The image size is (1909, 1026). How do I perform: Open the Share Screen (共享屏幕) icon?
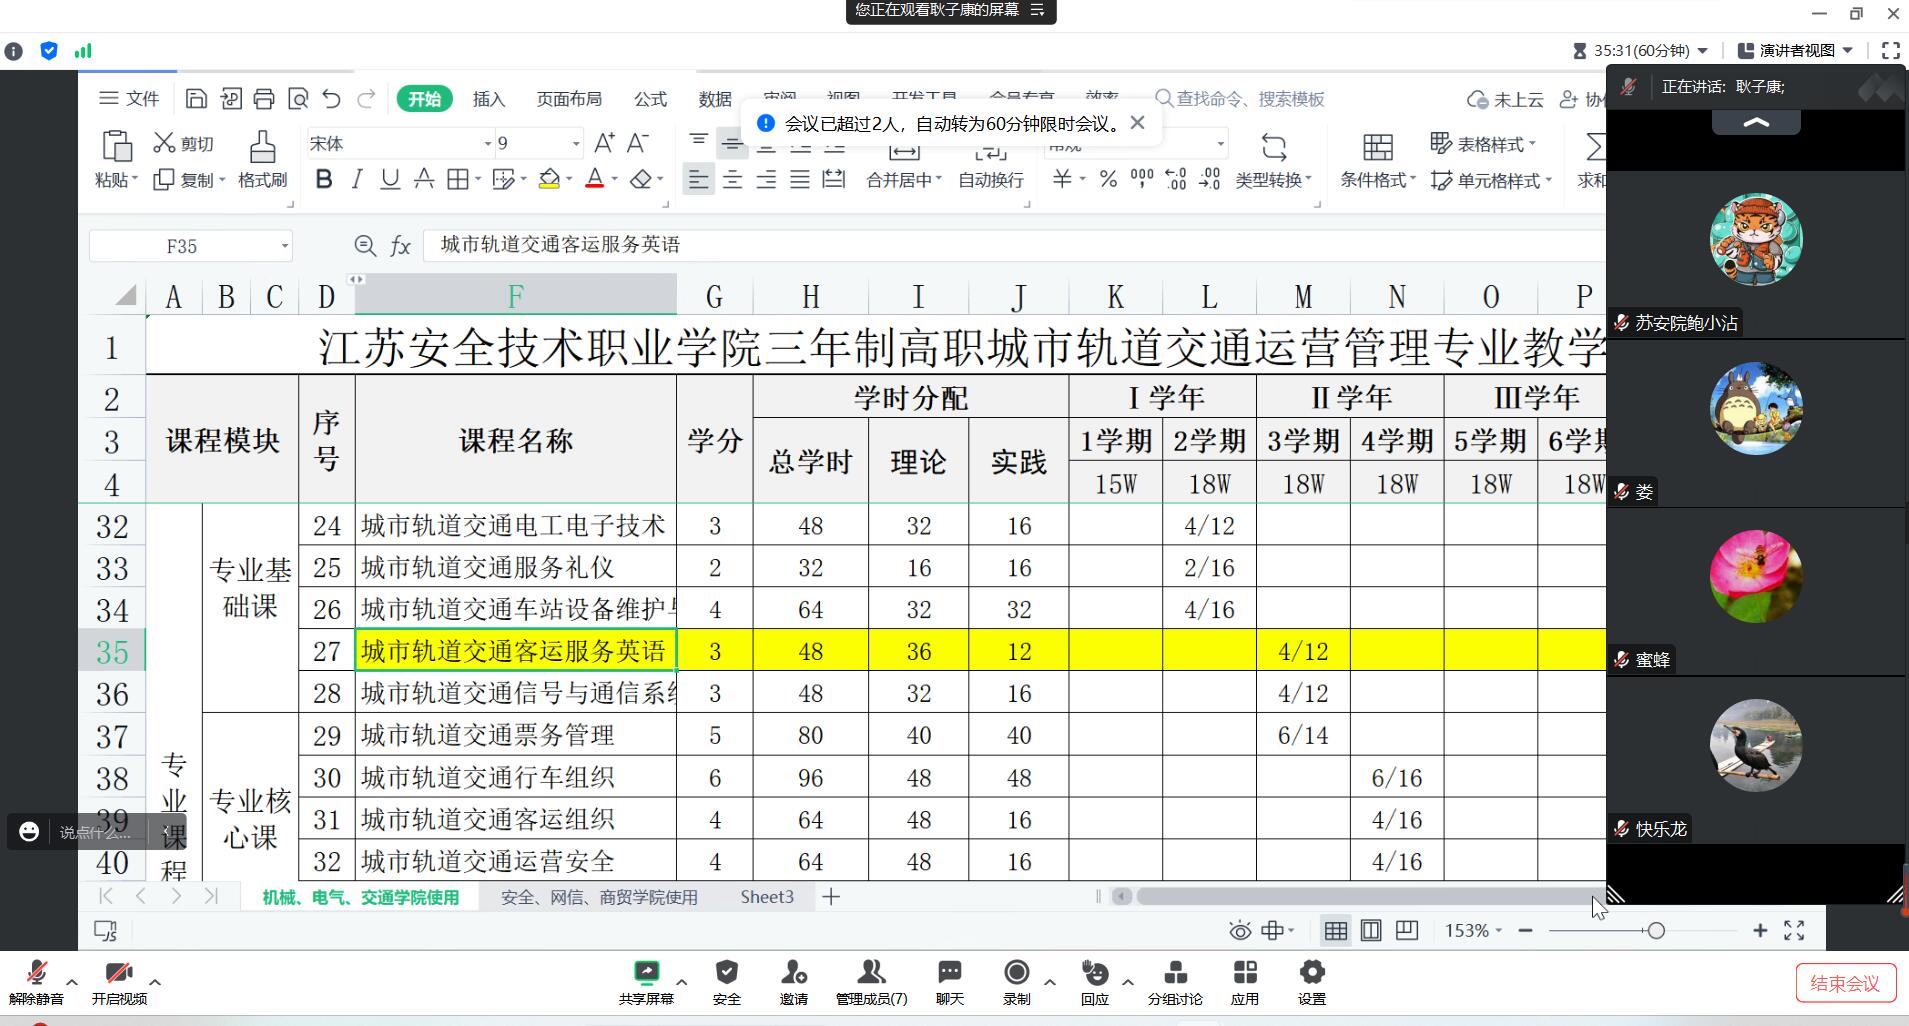point(646,981)
